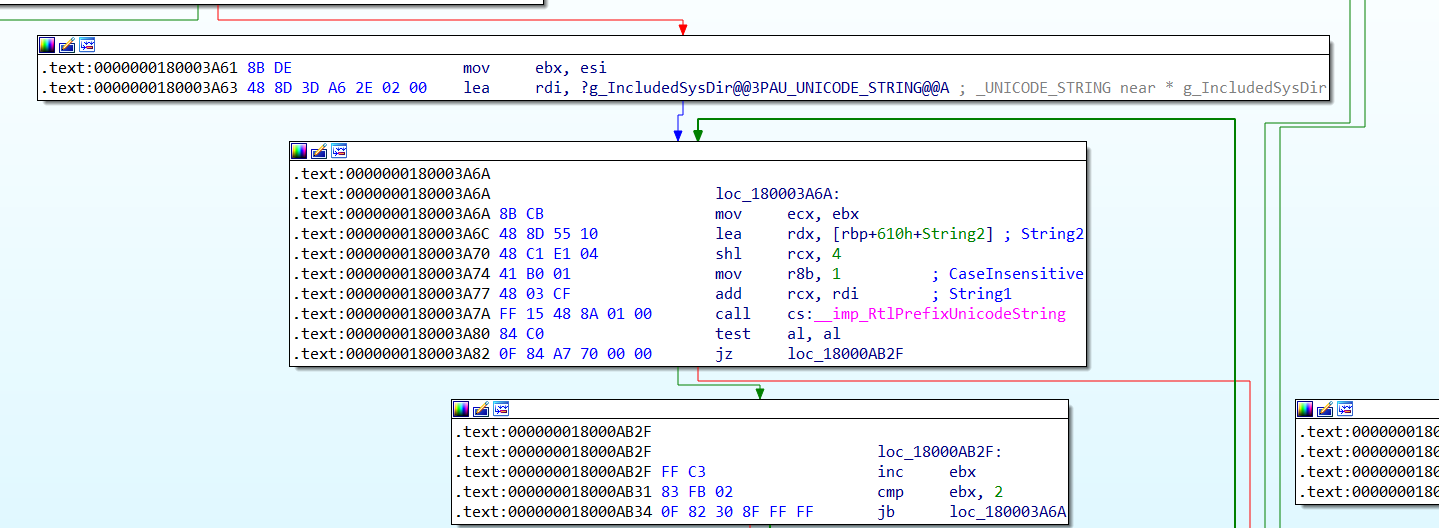The image size is (1439, 528).
Task: Click opcode bytes 'FF C3'
Action: point(683,472)
